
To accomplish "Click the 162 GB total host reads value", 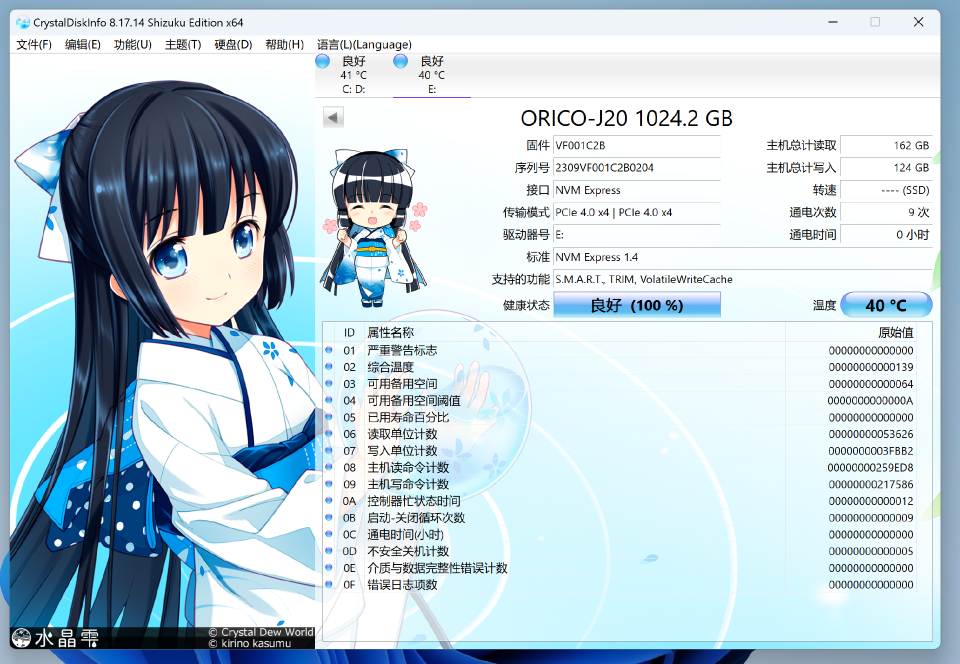I will coord(886,145).
